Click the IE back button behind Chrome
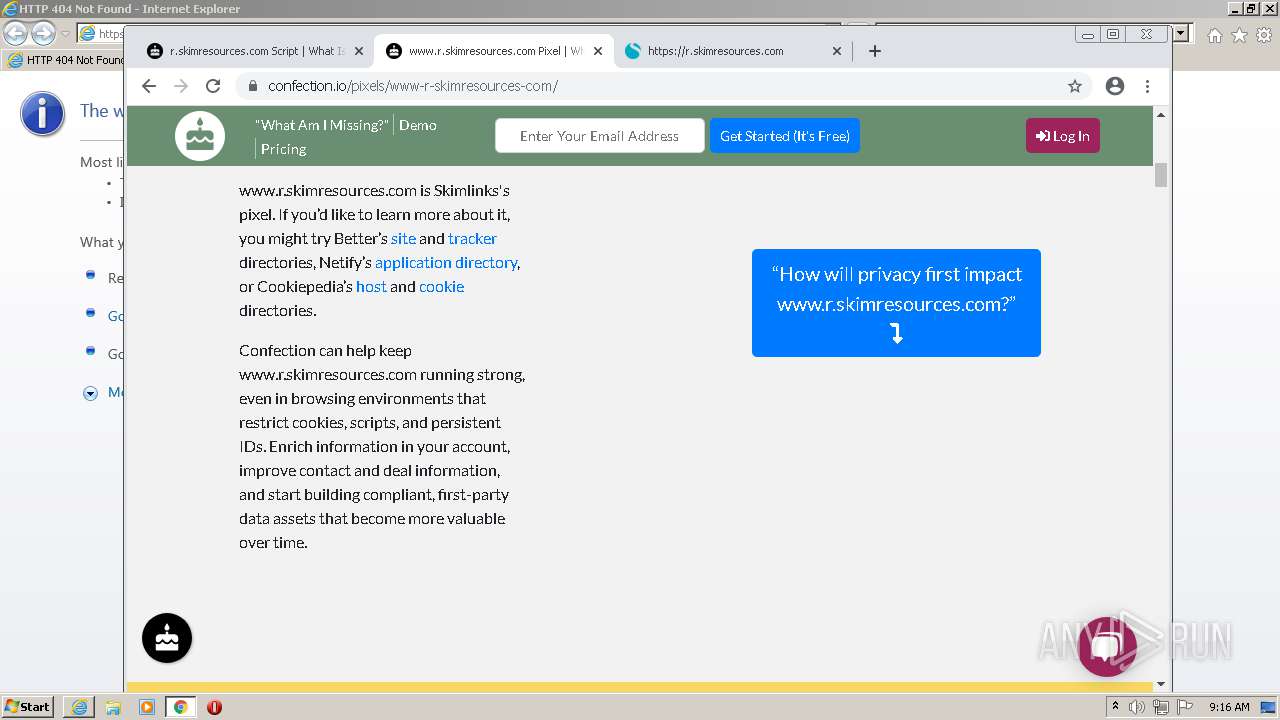 tap(16, 34)
